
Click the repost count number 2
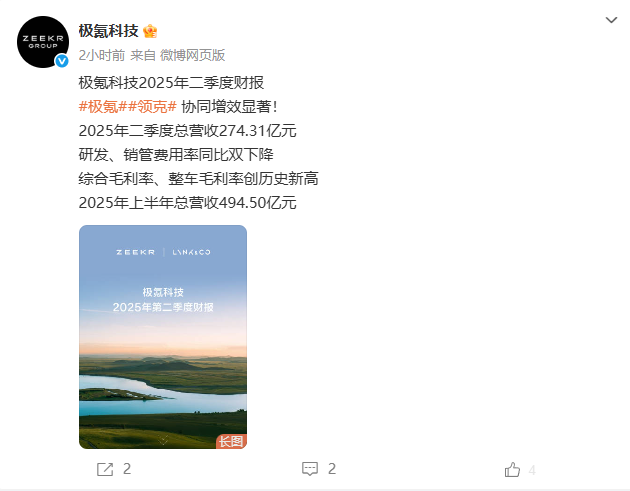[x=127, y=469]
